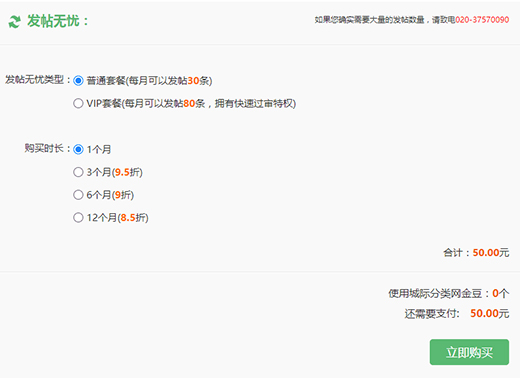This screenshot has height=378, width=520.
Task: Click the green refresh arrows icon
Action: 14,22
